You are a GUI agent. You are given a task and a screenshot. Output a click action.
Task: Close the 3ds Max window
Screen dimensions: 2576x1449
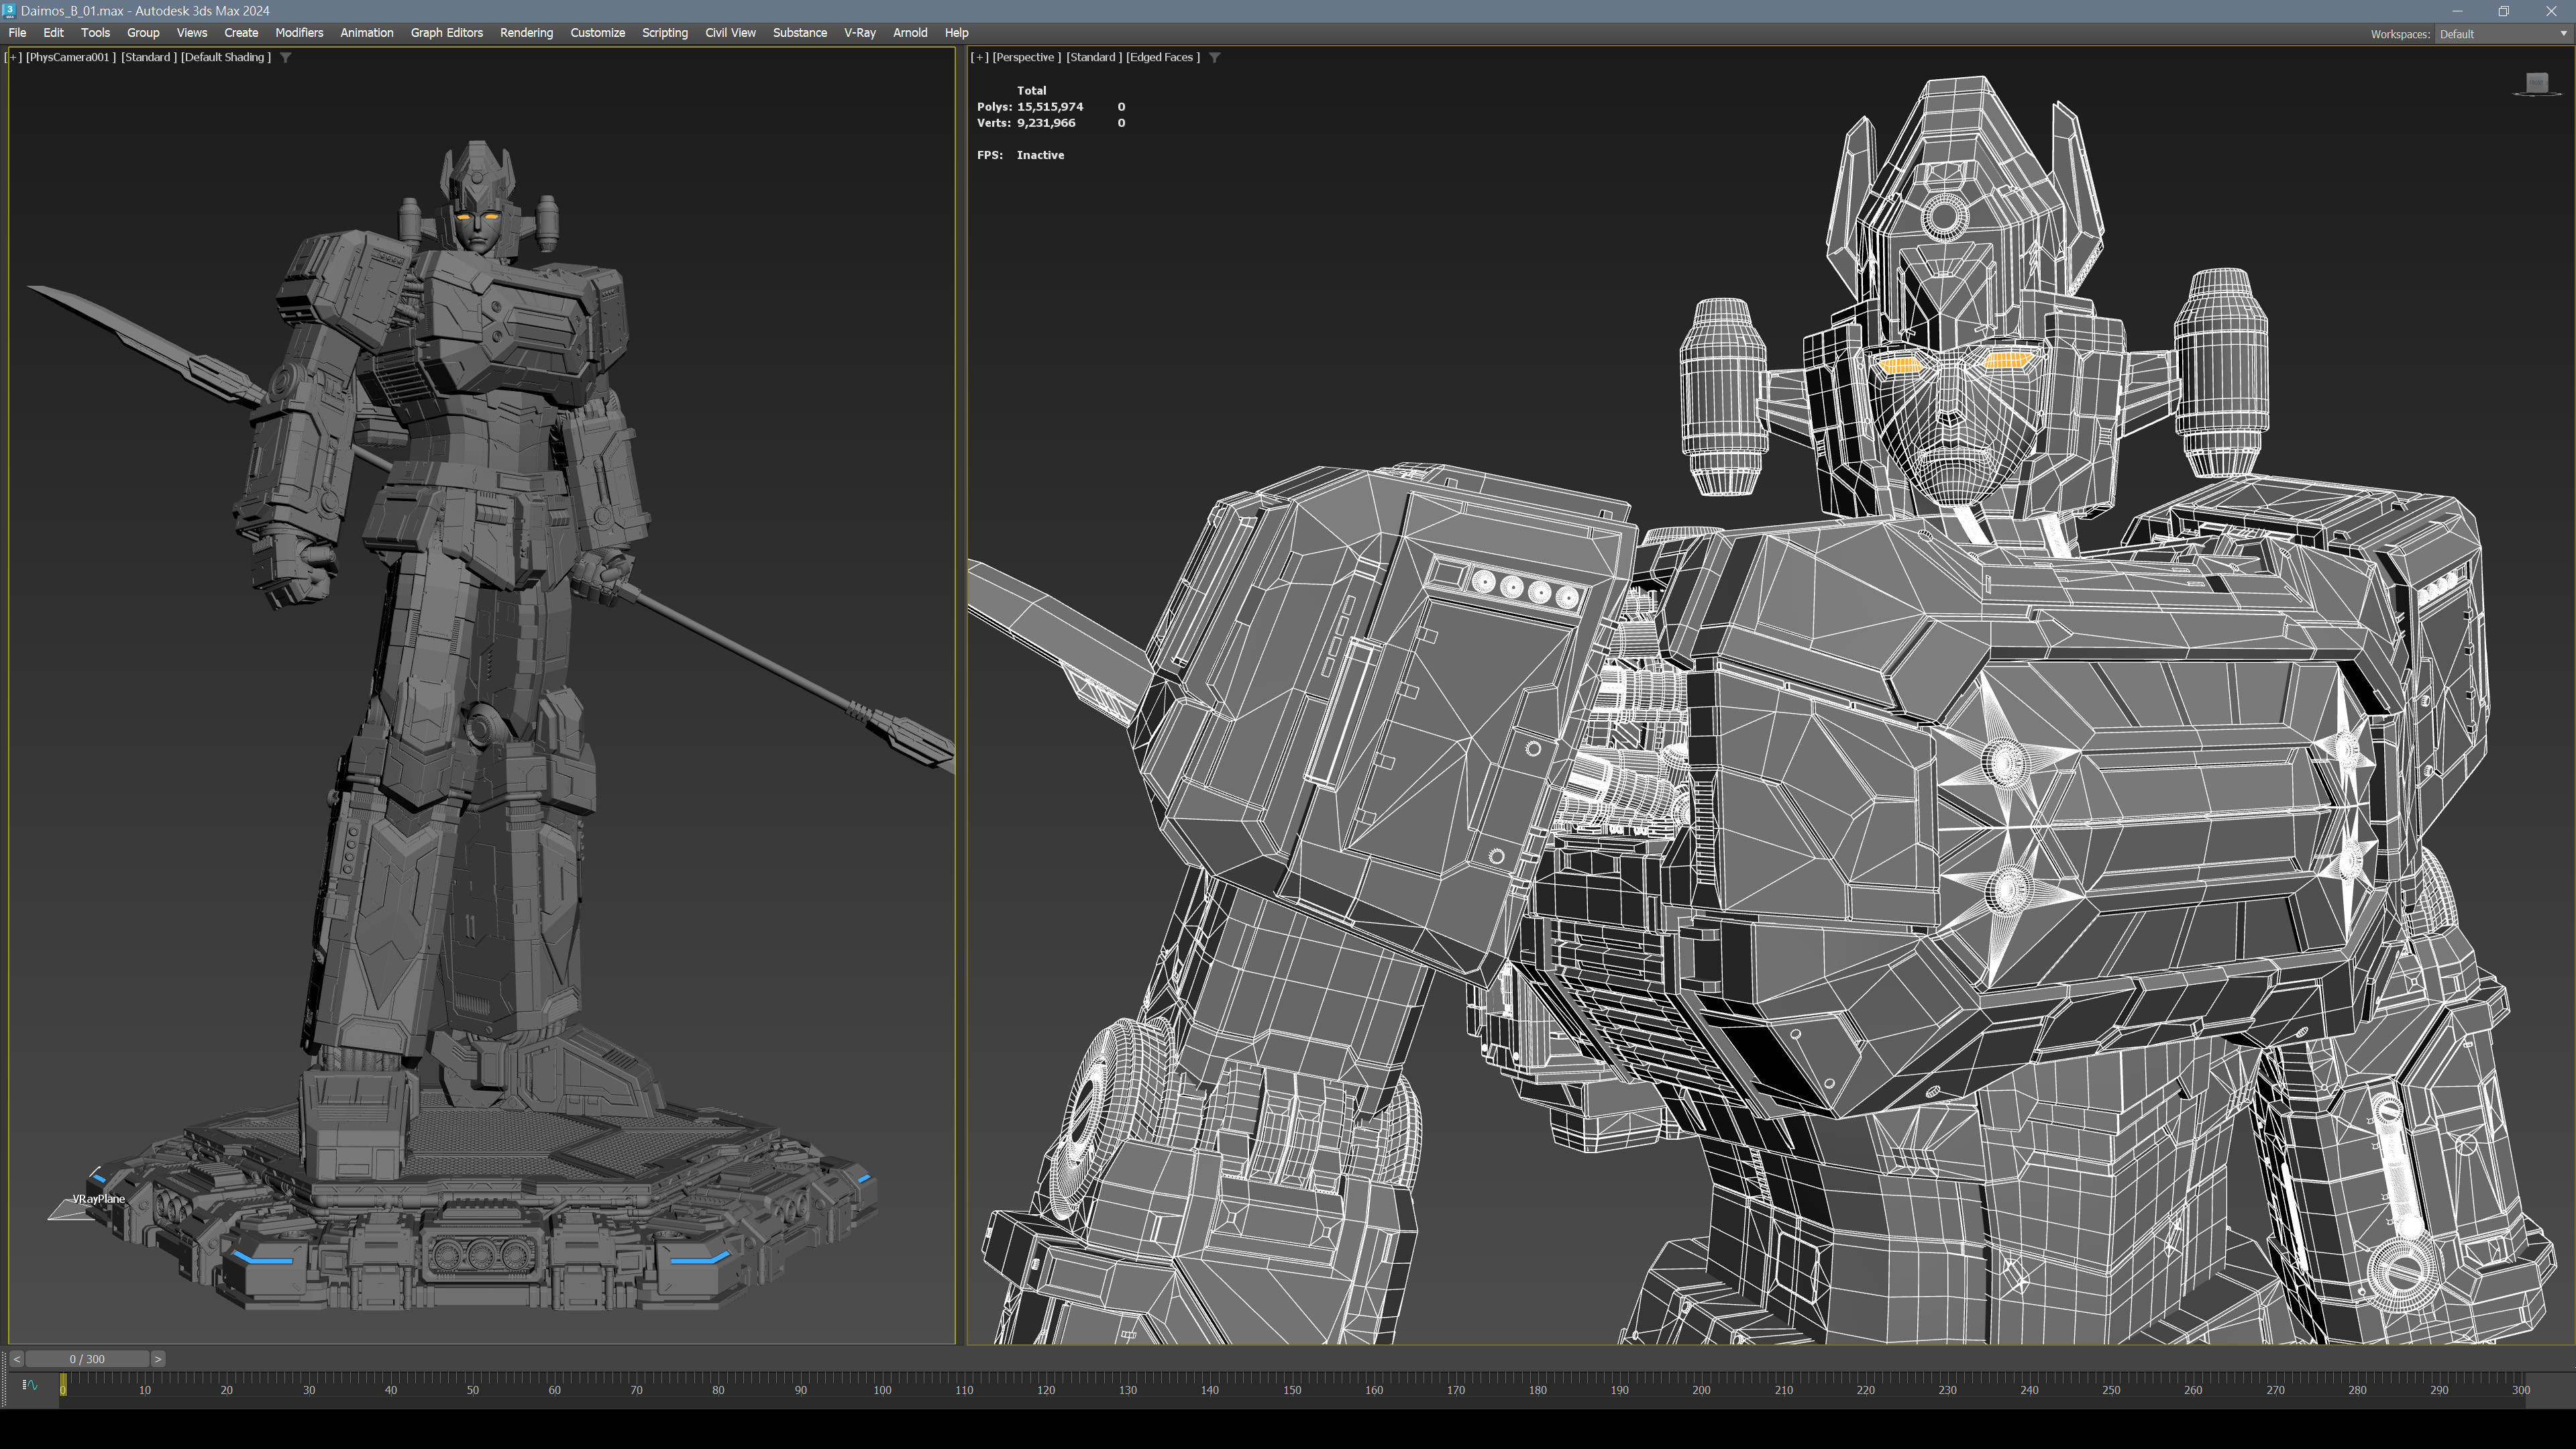[2551, 11]
